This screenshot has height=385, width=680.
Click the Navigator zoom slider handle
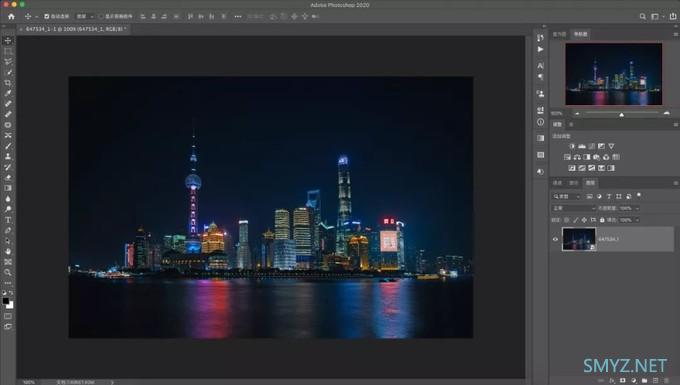pyautogui.click(x=621, y=114)
